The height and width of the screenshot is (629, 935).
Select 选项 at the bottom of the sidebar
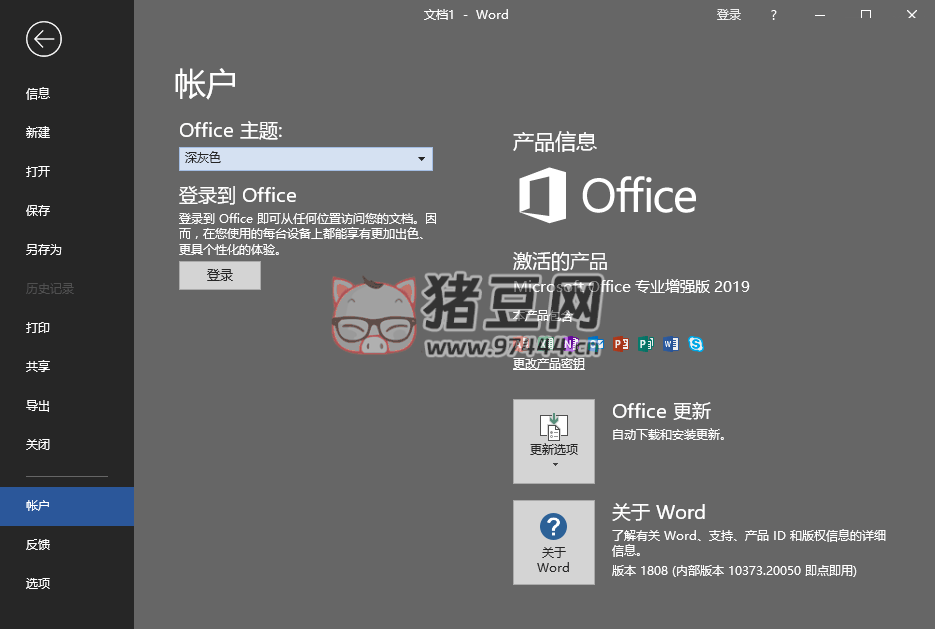coord(37,583)
